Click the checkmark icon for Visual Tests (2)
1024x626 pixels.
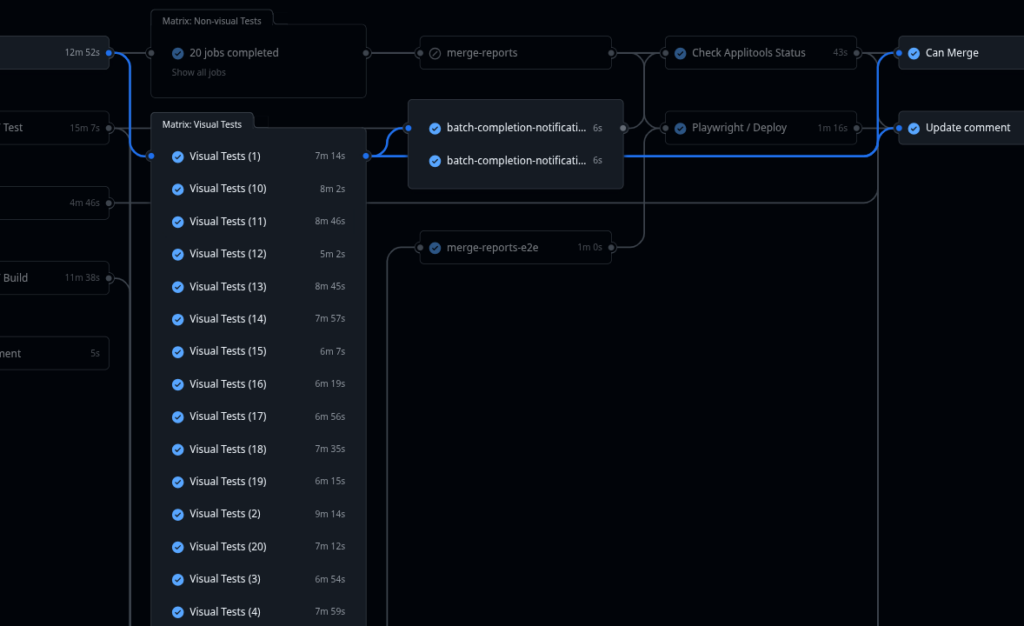(178, 514)
